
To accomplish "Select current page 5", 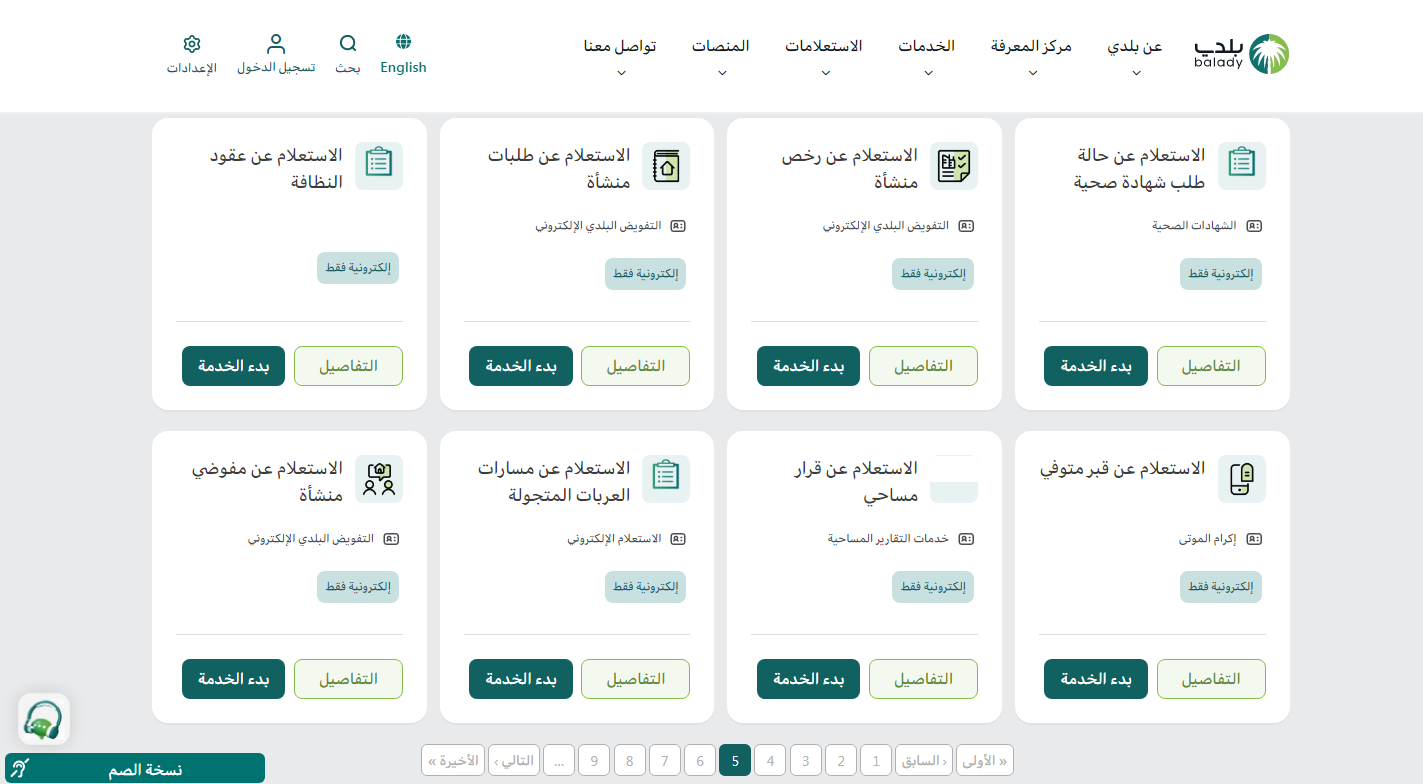I will click(x=735, y=761).
